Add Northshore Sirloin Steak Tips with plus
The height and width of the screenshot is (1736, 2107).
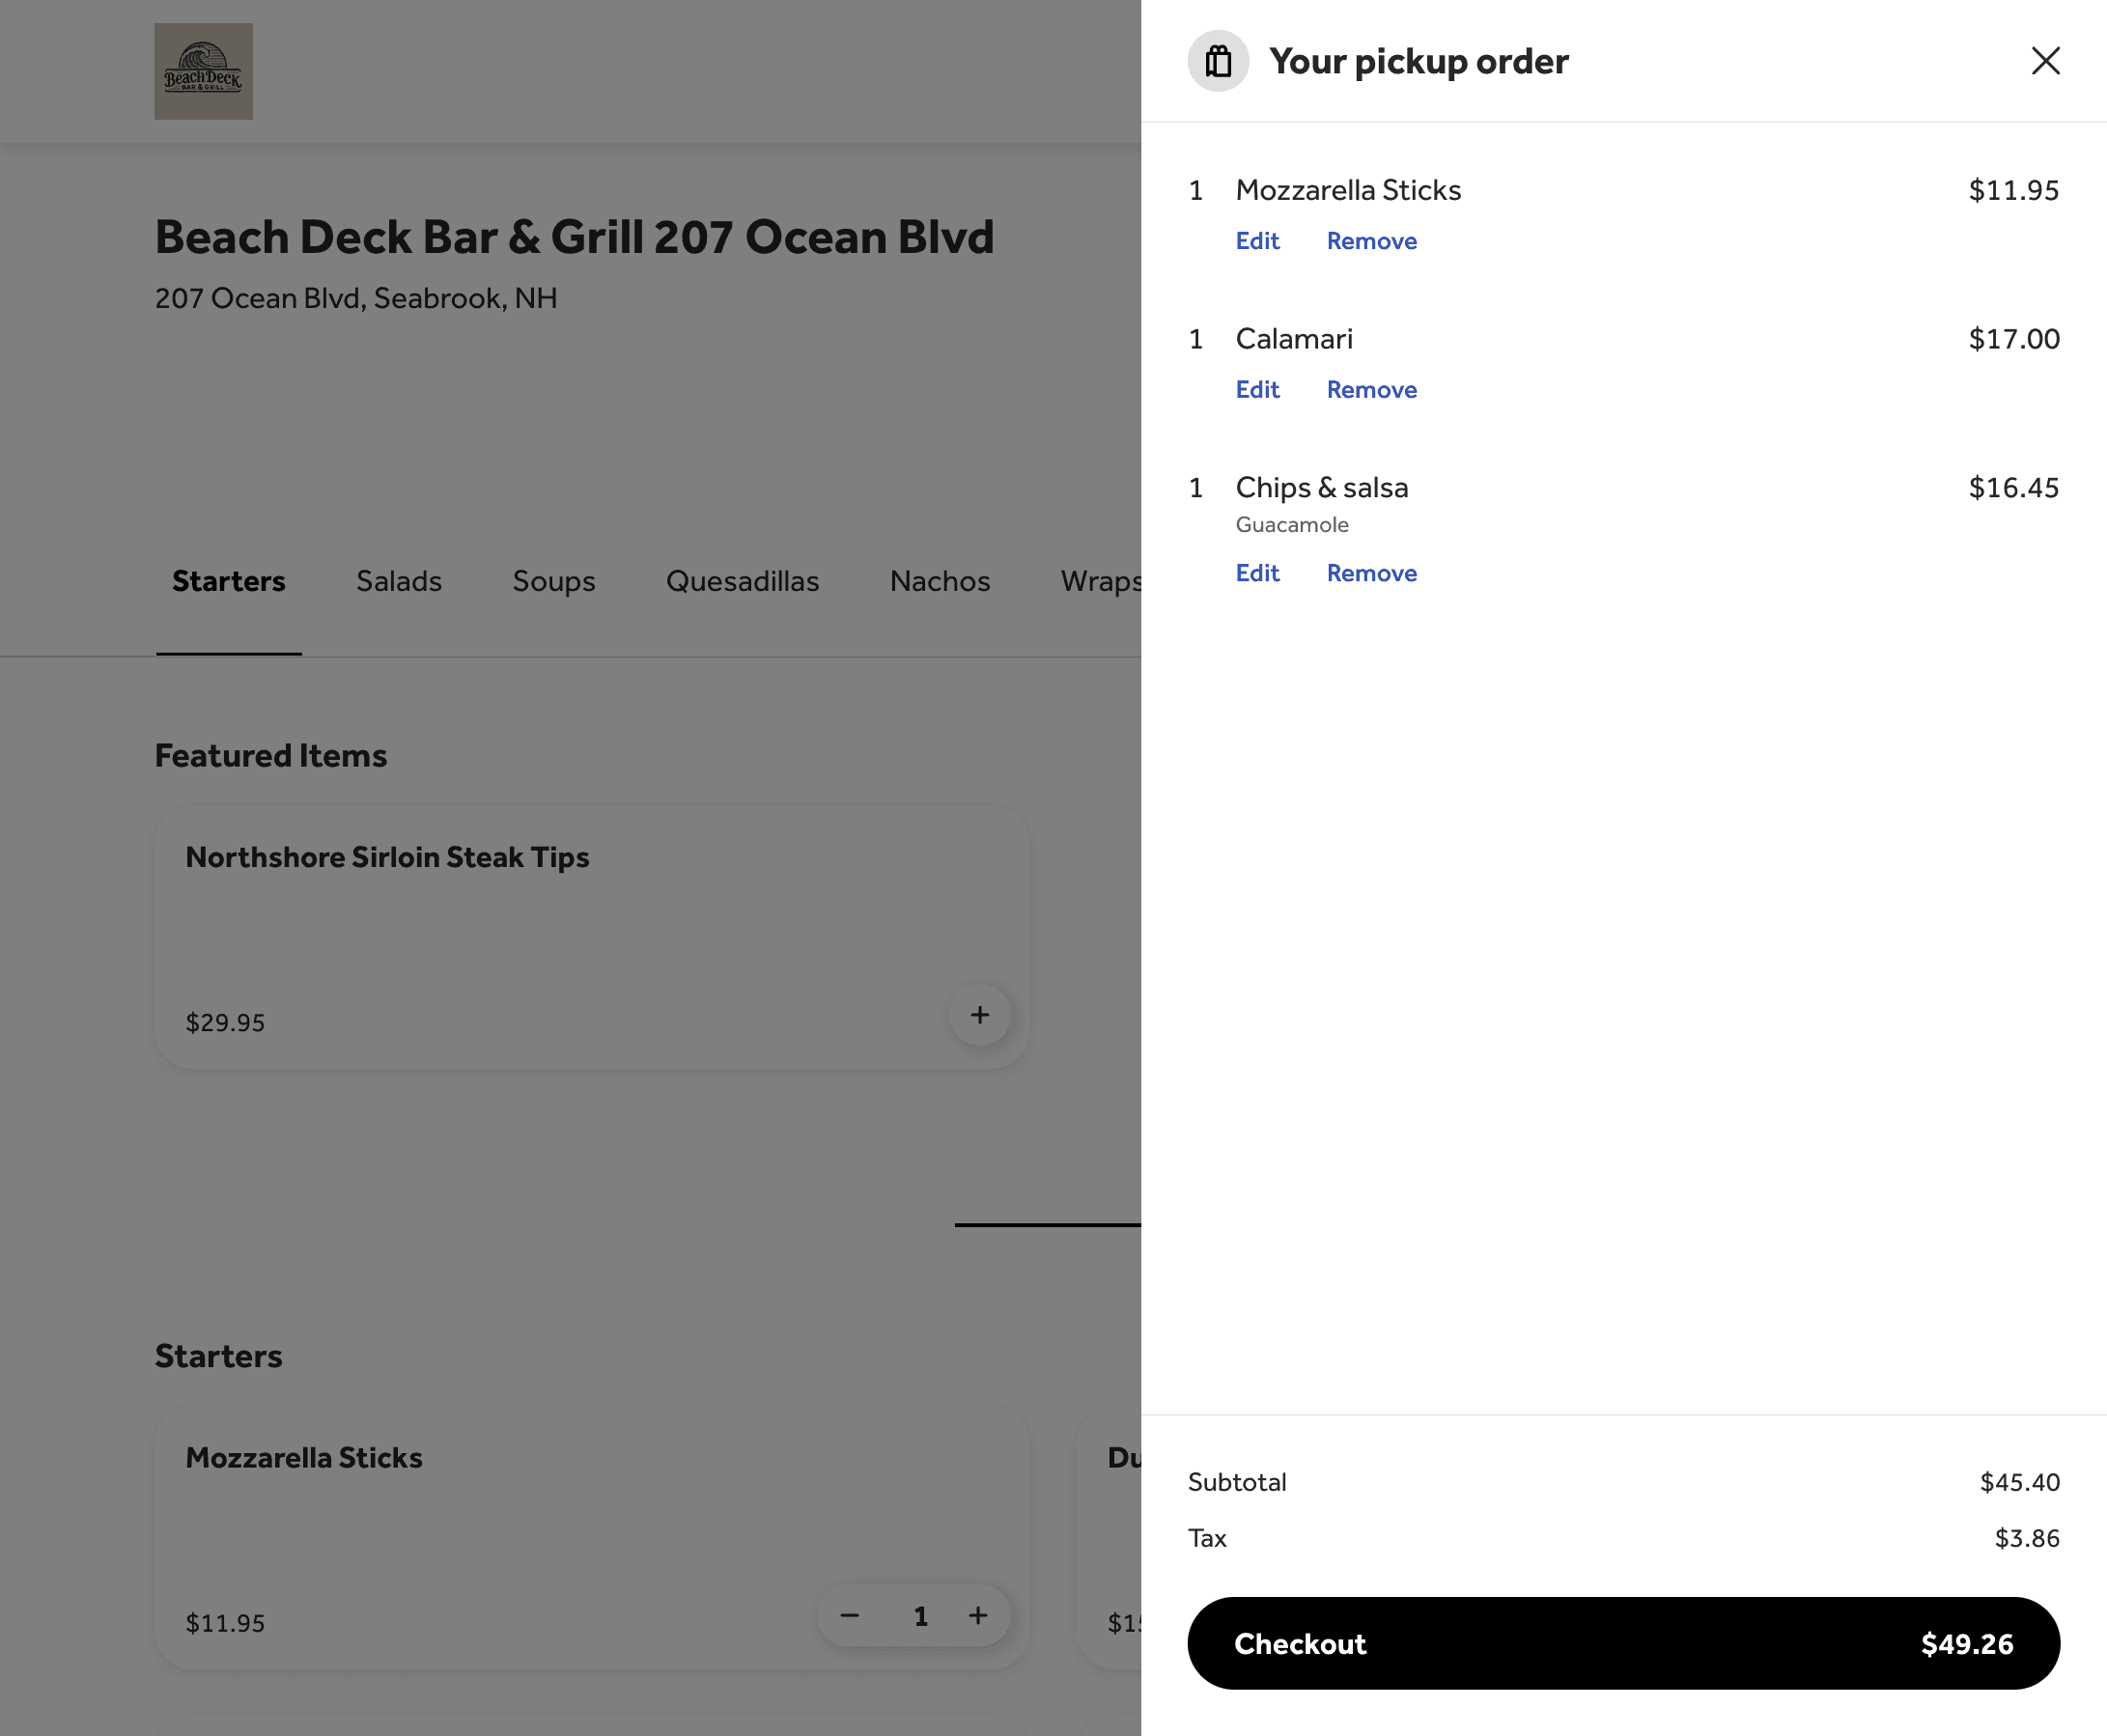point(979,1015)
